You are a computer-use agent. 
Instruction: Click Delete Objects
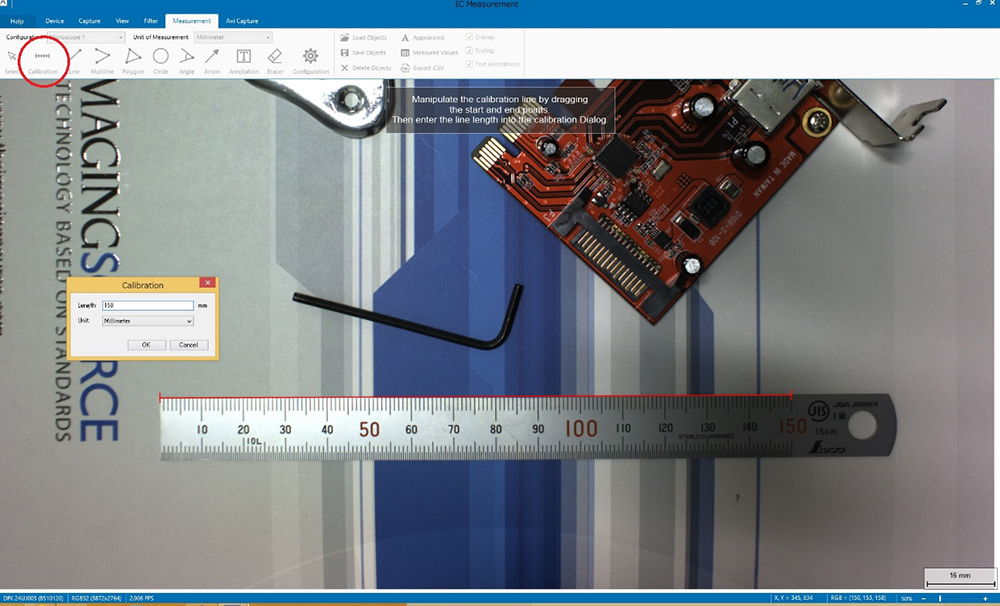[365, 68]
